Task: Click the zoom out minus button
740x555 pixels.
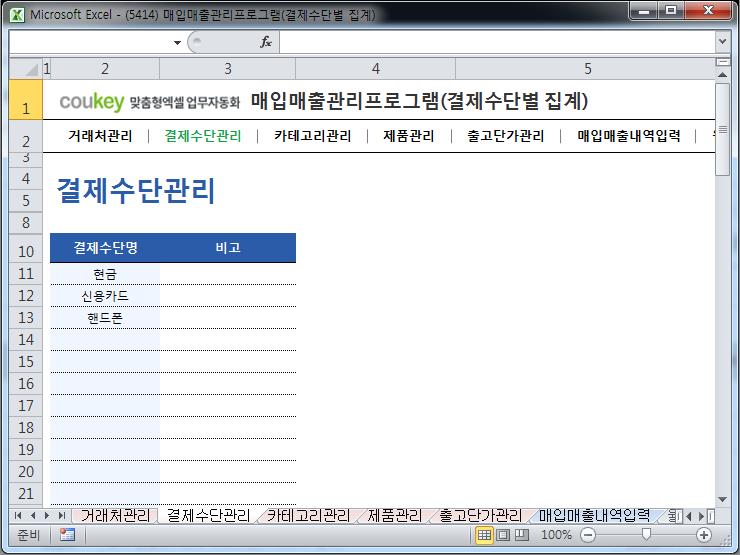Action: click(x=588, y=535)
